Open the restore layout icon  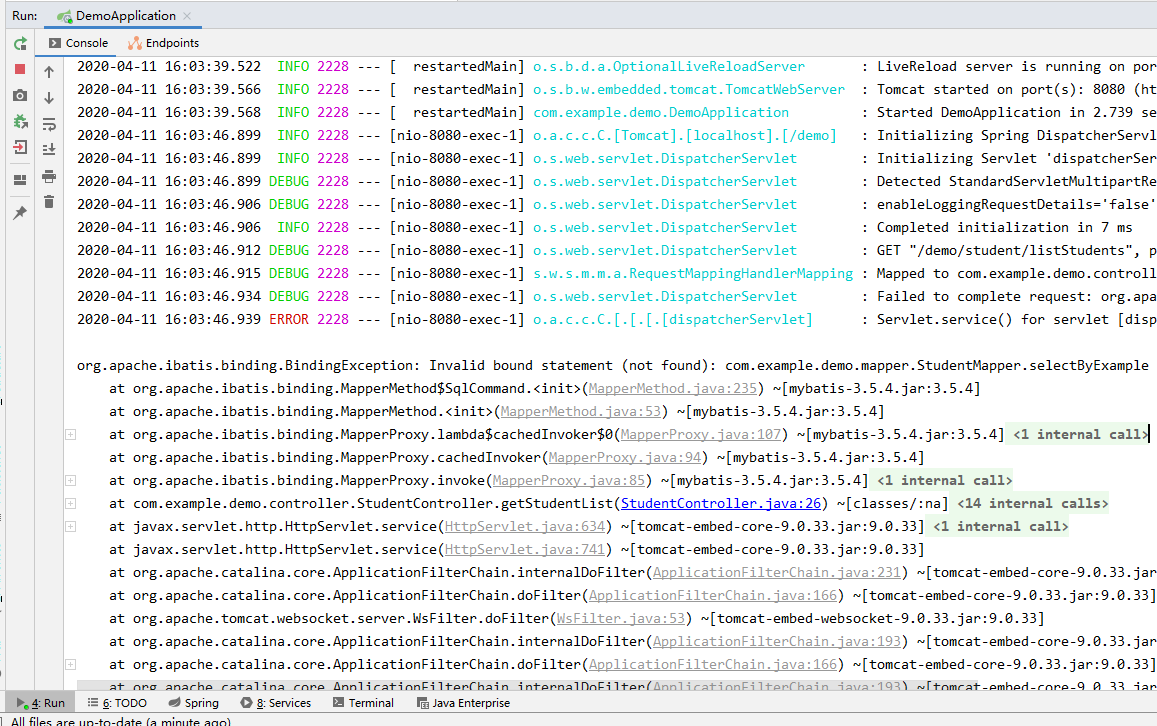pos(20,180)
